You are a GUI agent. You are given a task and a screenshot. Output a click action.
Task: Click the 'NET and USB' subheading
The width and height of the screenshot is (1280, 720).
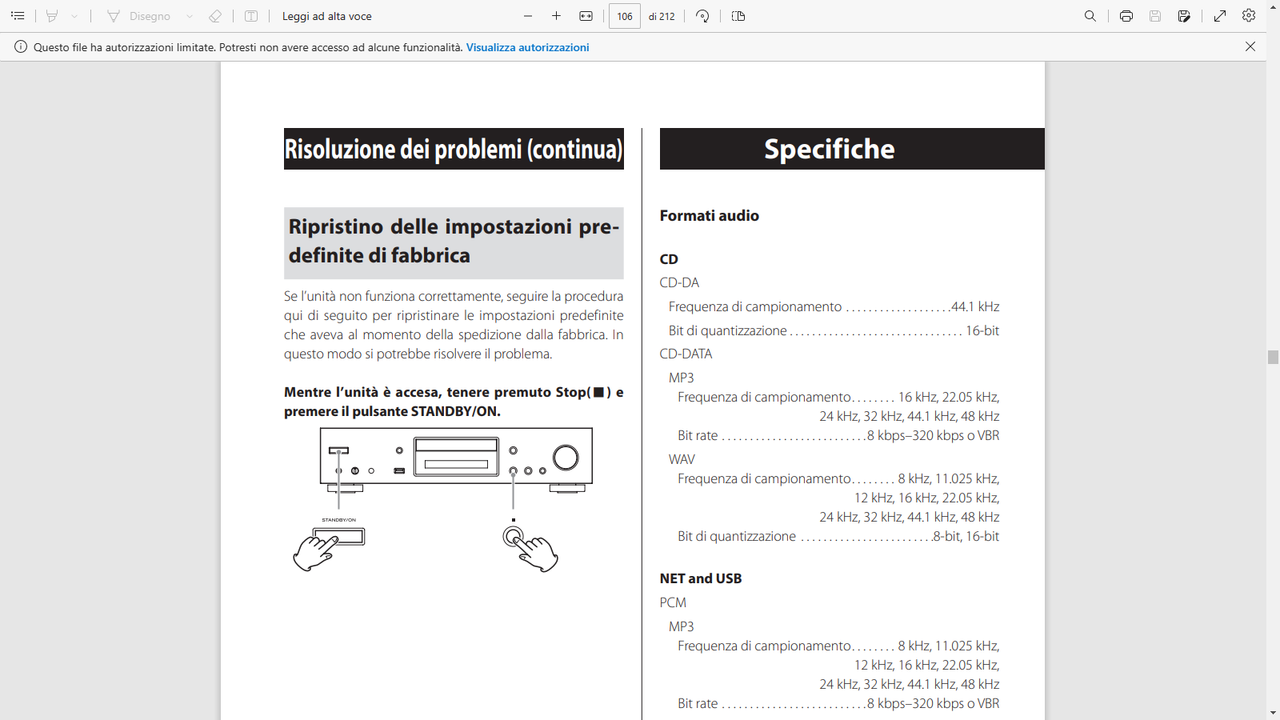(x=700, y=579)
